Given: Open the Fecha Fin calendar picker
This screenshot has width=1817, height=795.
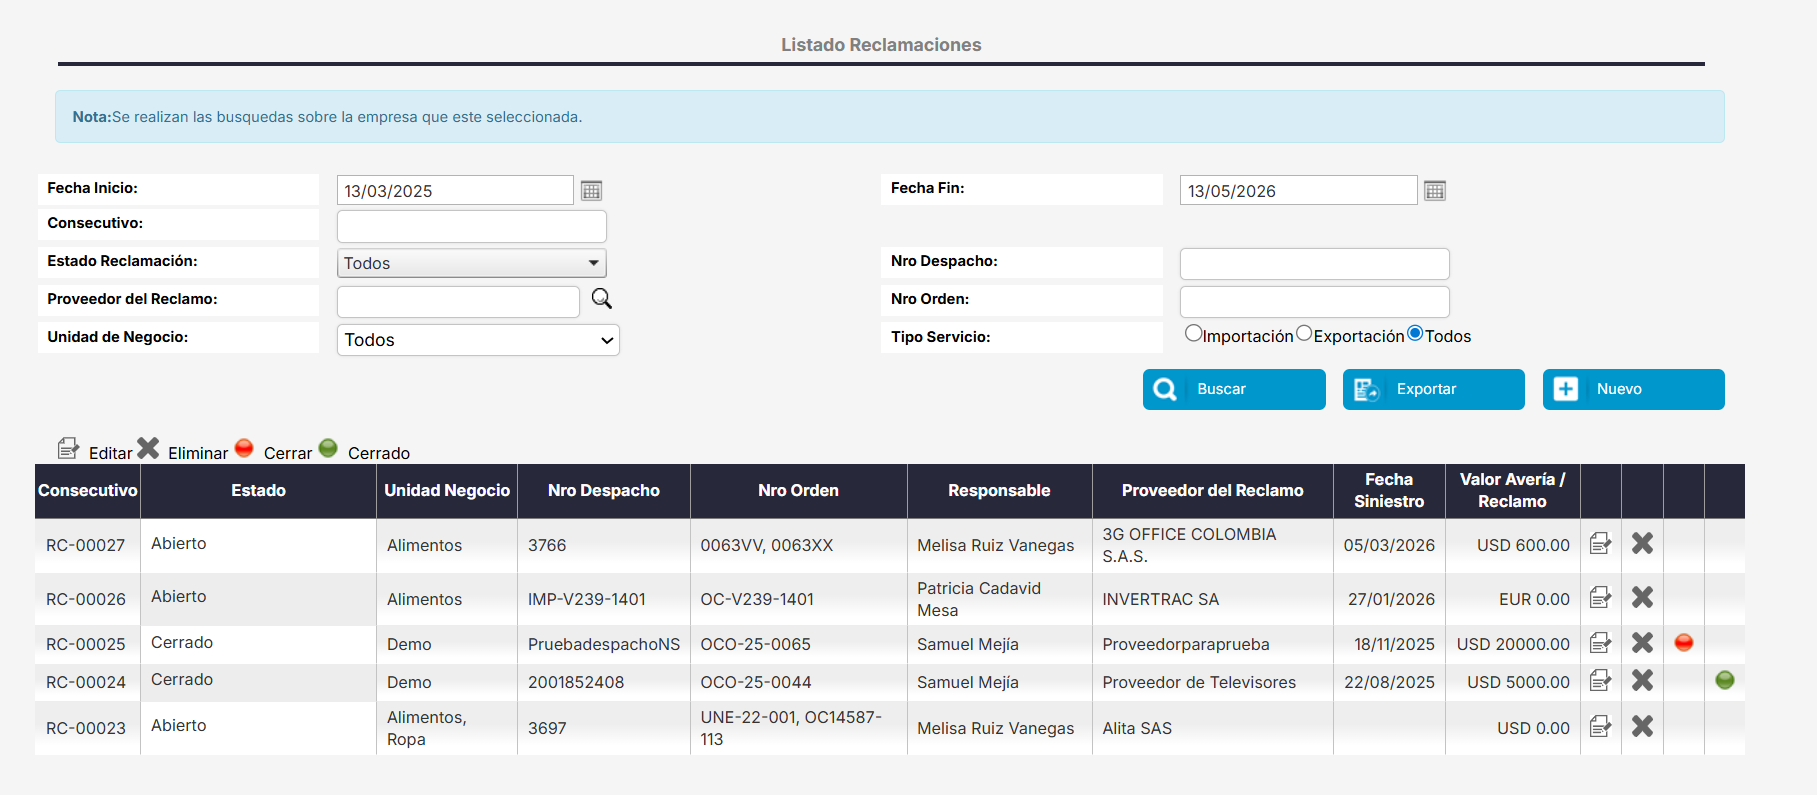Looking at the screenshot, I should point(1434,191).
